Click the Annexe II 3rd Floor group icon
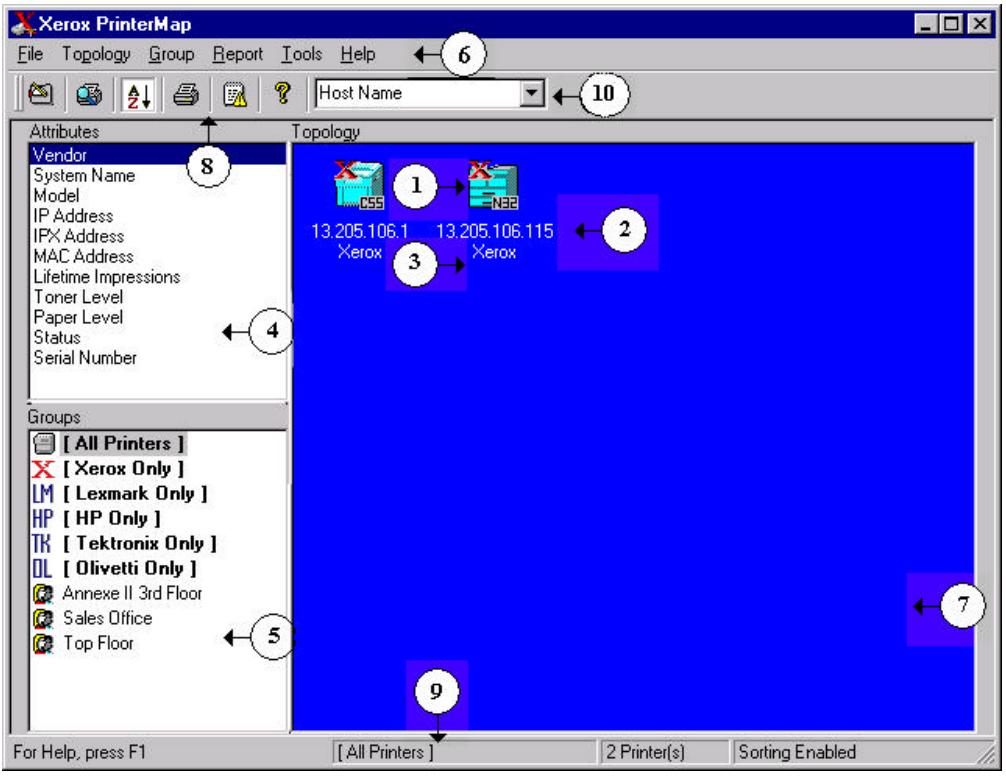The height and width of the screenshot is (776, 1006). [x=43, y=594]
